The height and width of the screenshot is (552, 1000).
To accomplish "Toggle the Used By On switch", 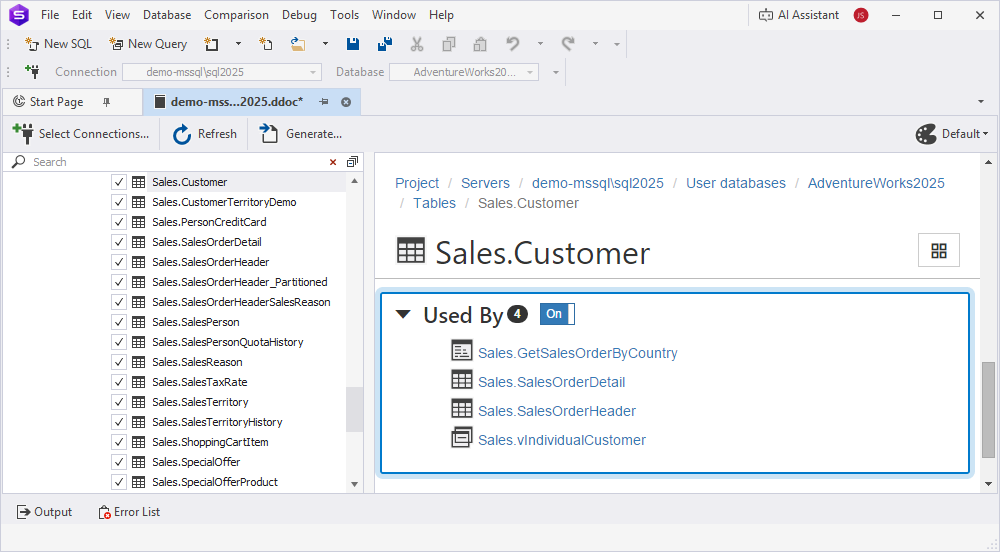I will [557, 314].
